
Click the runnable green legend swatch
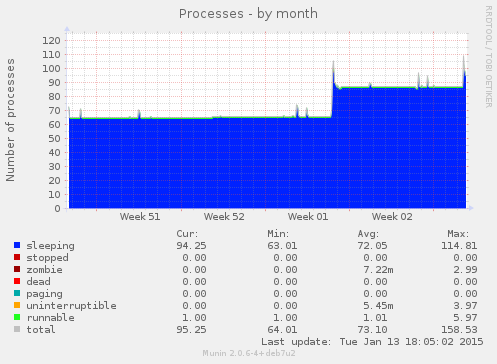tap(17, 317)
